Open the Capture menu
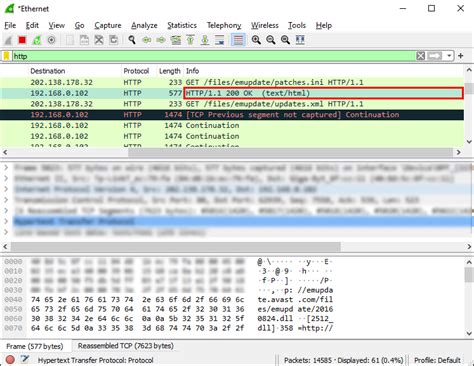 click(108, 26)
